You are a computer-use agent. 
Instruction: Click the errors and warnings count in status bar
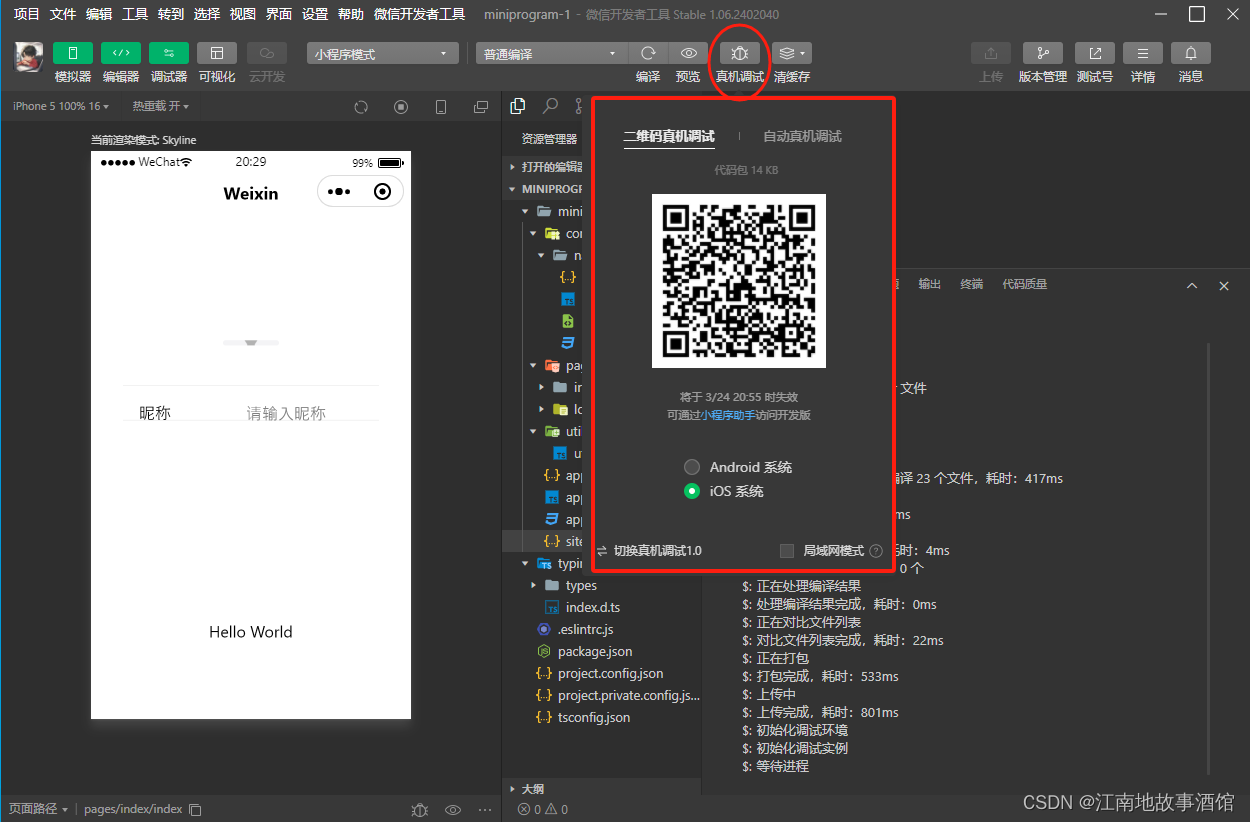(543, 809)
